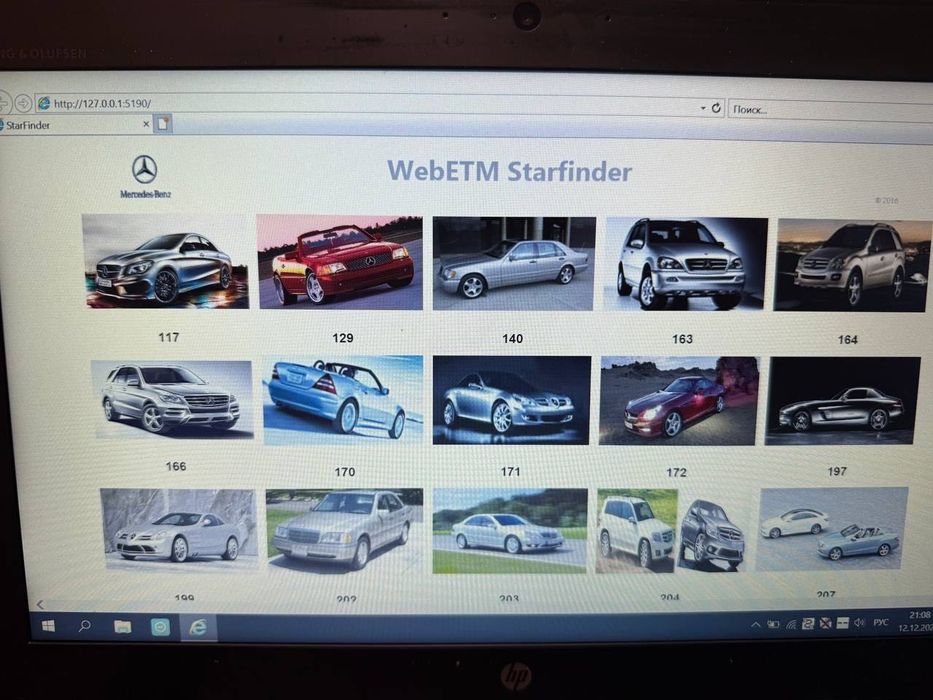
Task: Click the 197 label text
Action: coord(837,471)
